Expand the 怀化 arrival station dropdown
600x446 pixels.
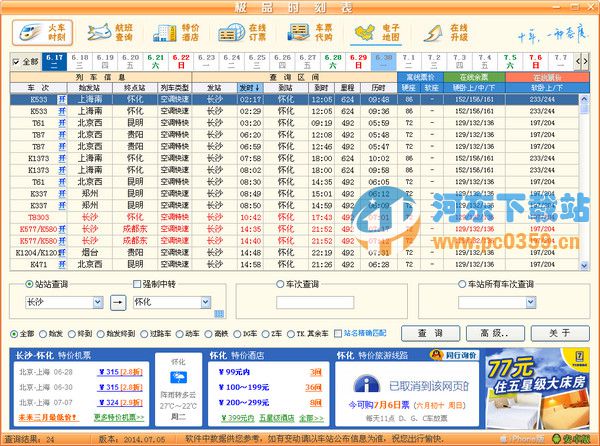(x=206, y=303)
